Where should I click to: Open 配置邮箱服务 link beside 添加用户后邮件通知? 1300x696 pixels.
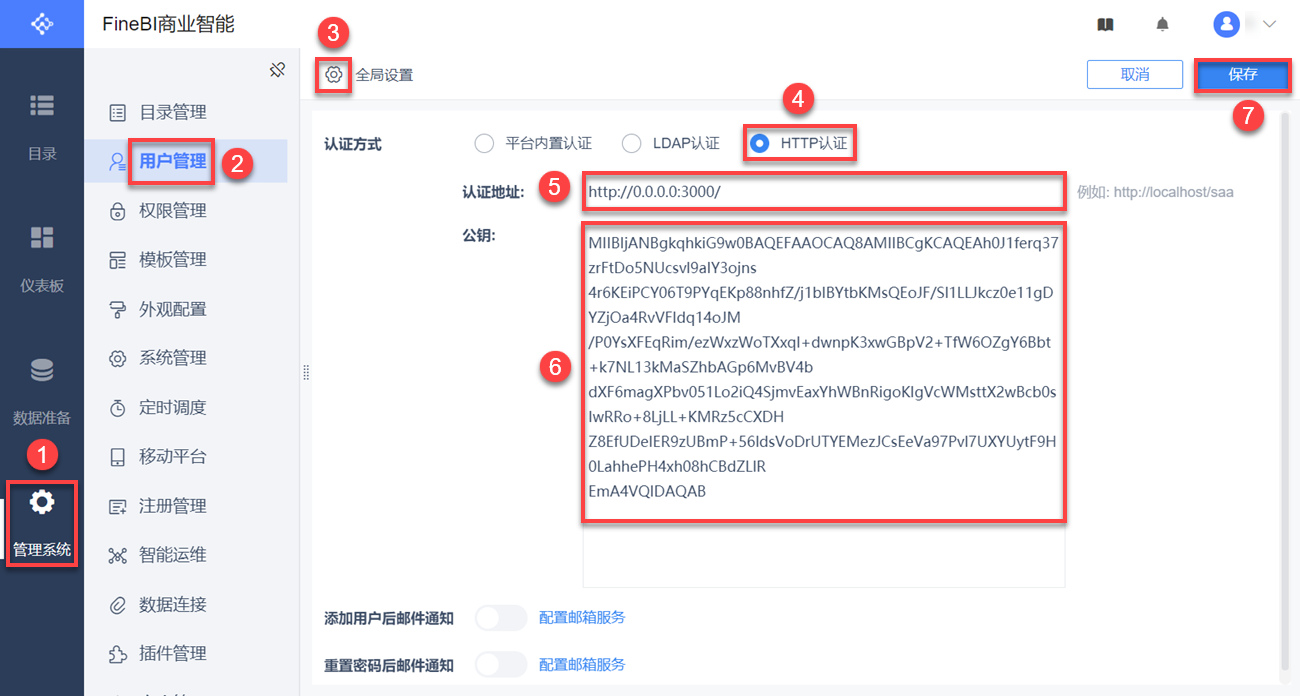pyautogui.click(x=582, y=618)
